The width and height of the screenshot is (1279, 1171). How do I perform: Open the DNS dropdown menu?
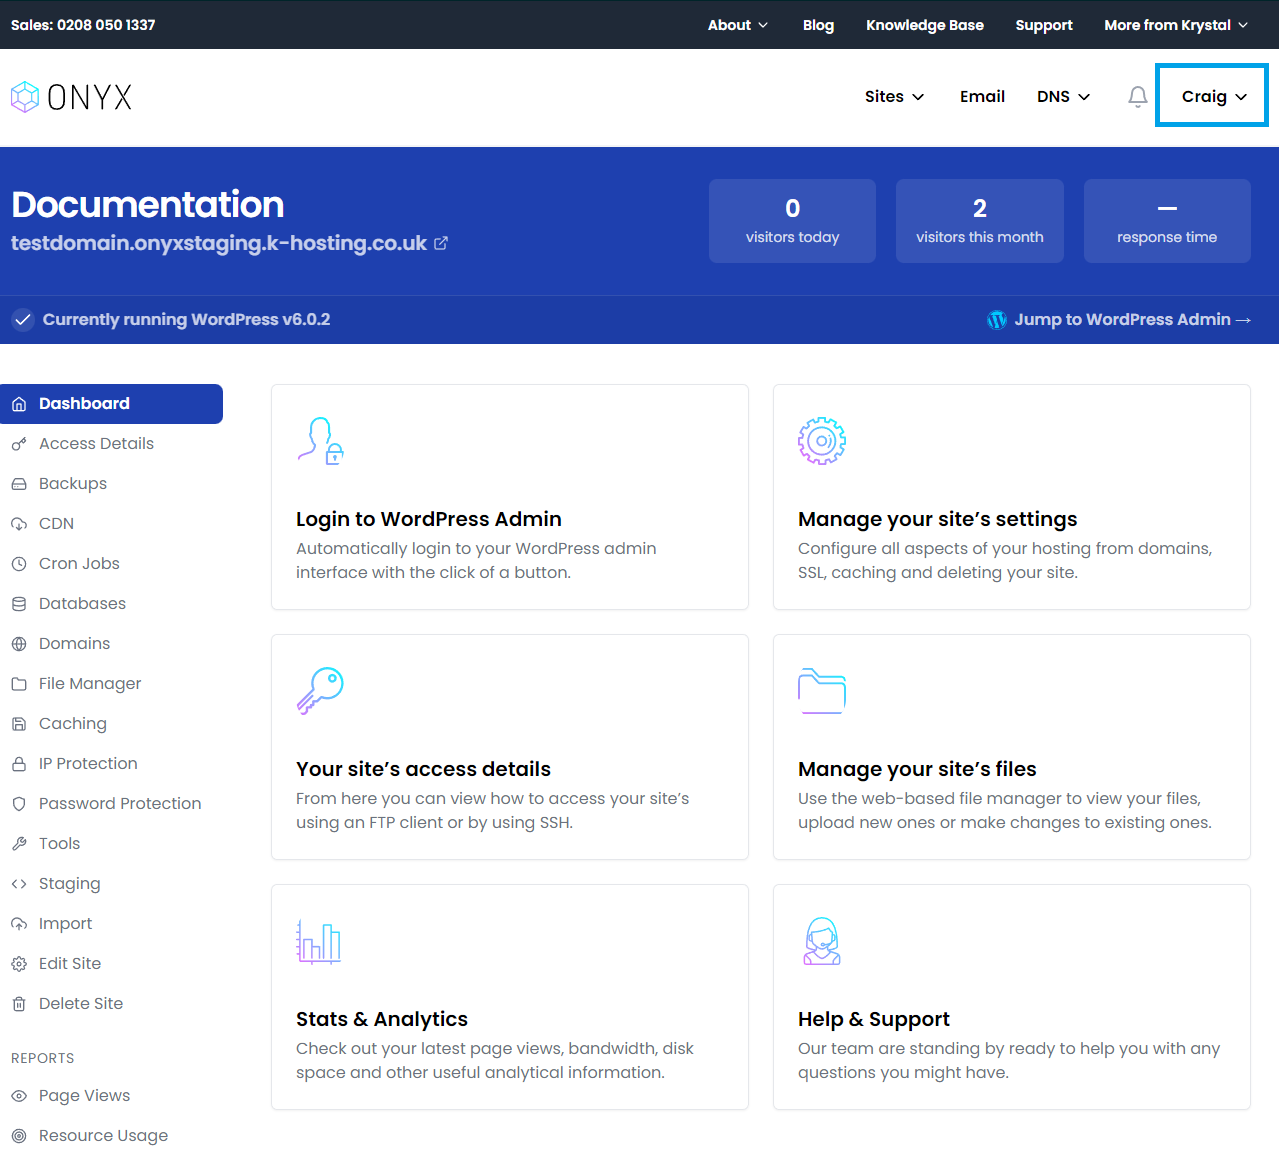click(x=1063, y=97)
